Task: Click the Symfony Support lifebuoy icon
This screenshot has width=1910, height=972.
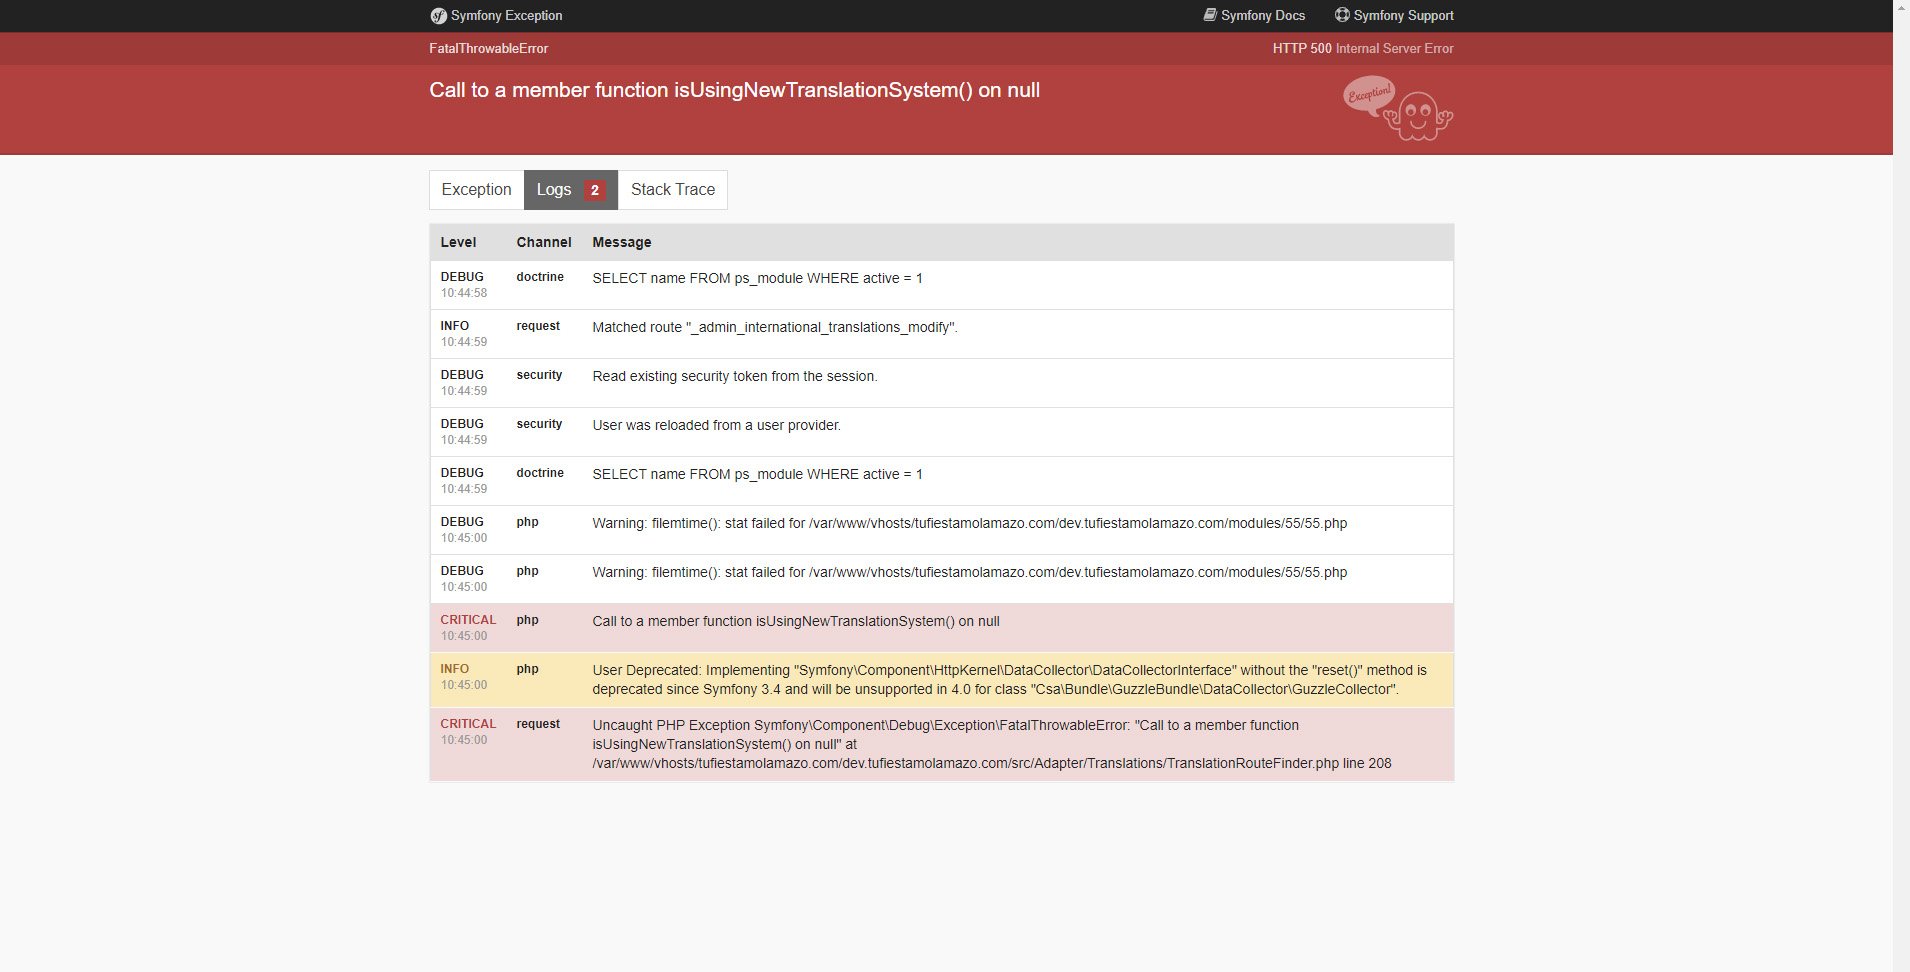Action: [1342, 15]
